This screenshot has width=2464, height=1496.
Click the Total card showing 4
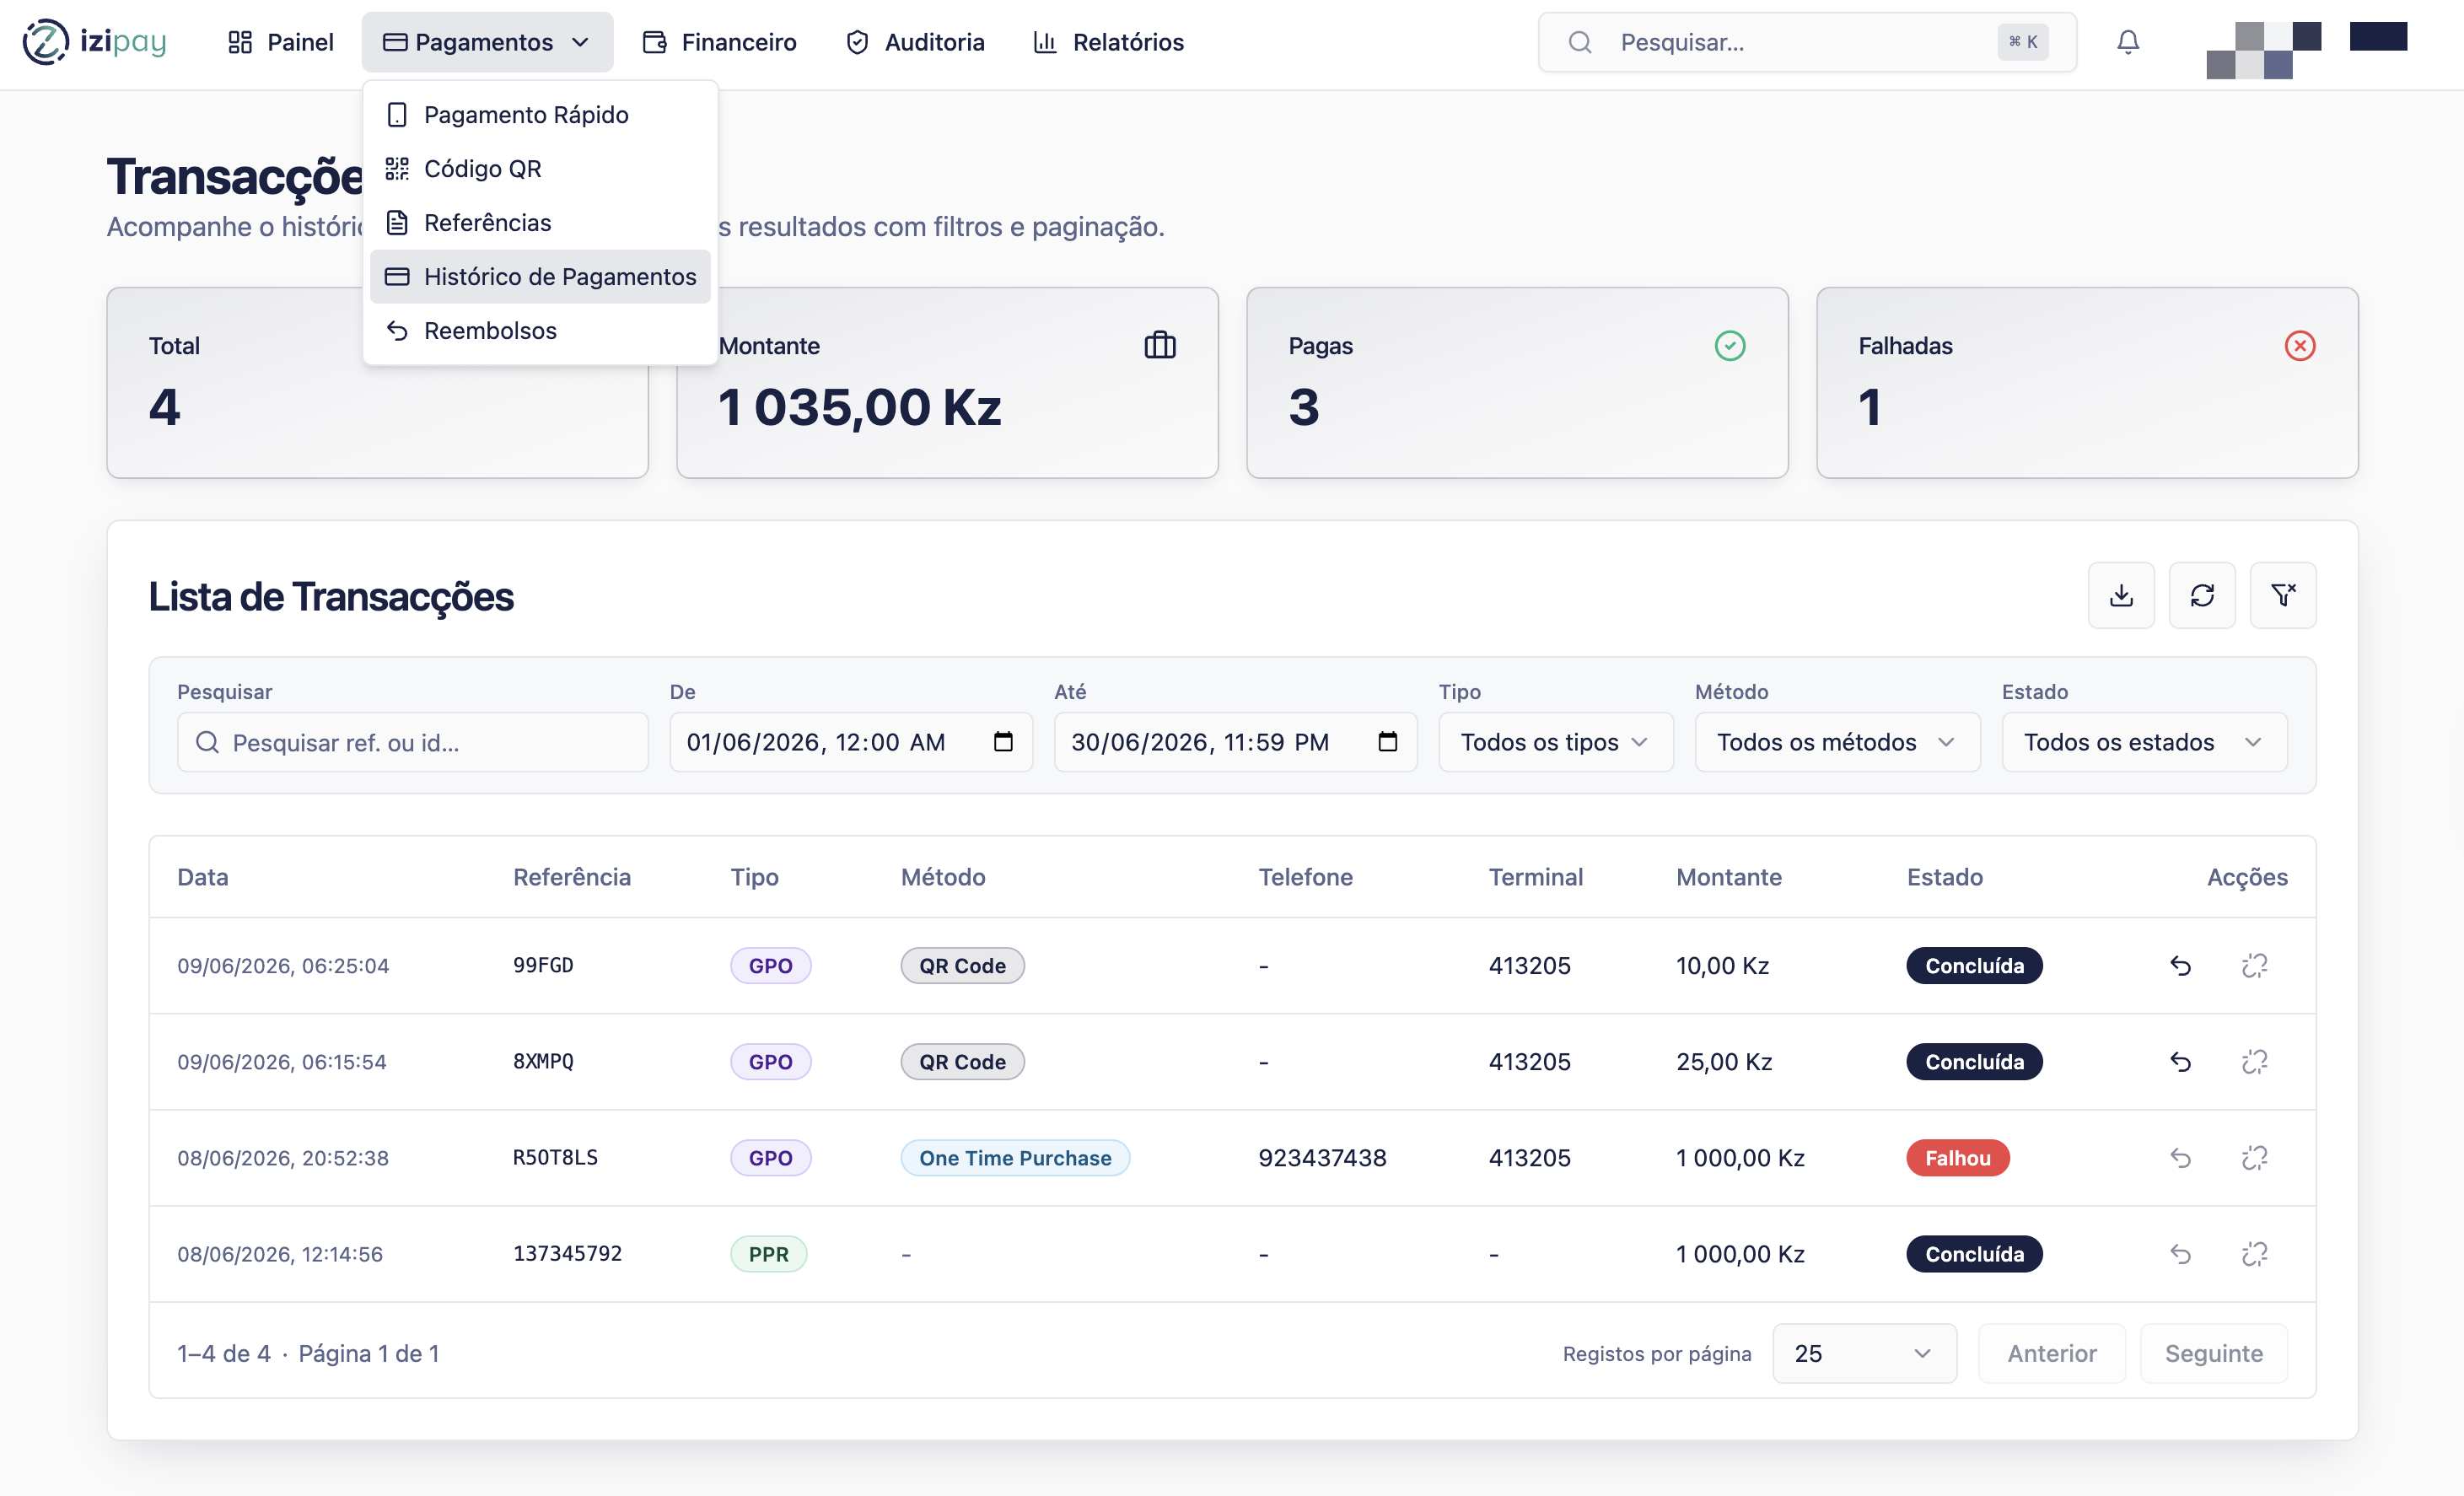(377, 383)
